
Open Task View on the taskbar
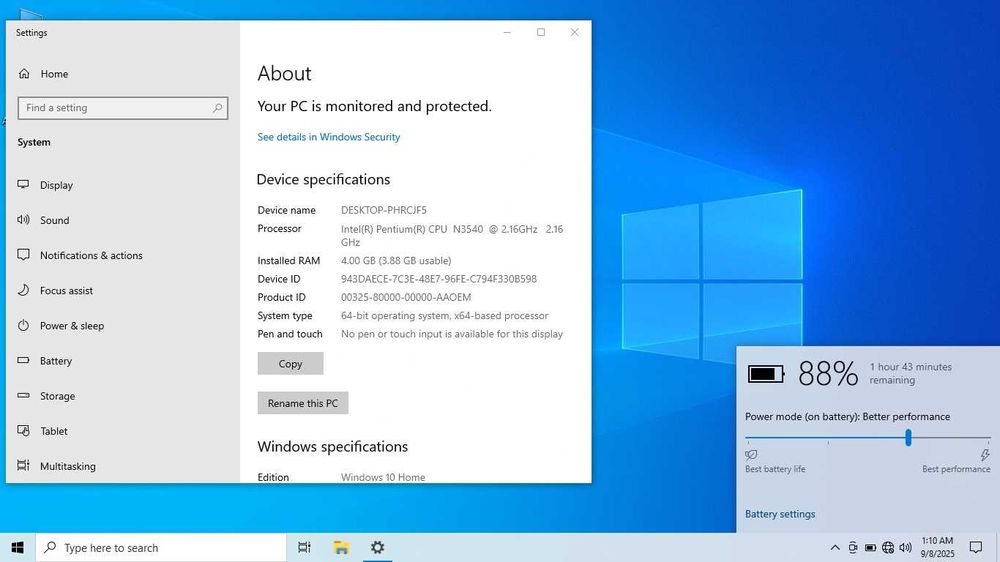pyautogui.click(x=304, y=547)
